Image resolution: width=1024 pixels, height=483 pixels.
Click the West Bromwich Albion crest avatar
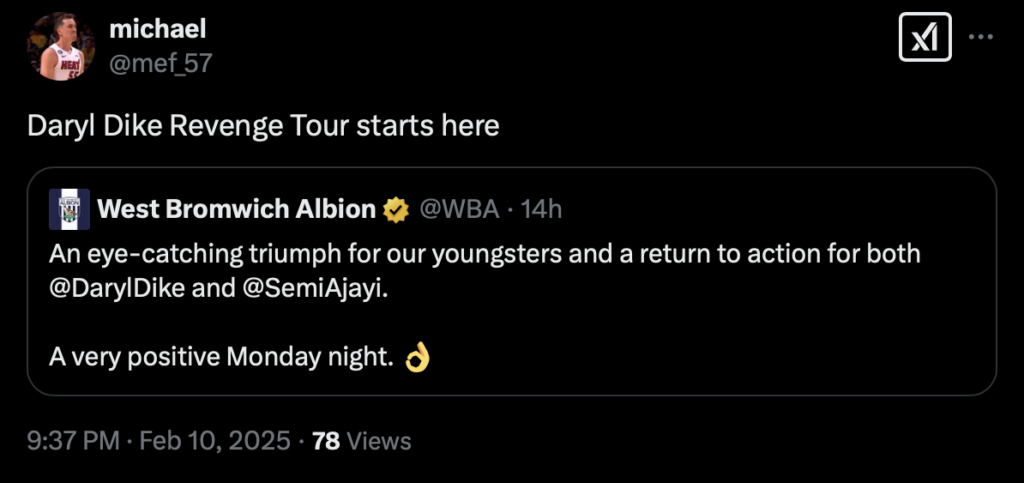70,209
